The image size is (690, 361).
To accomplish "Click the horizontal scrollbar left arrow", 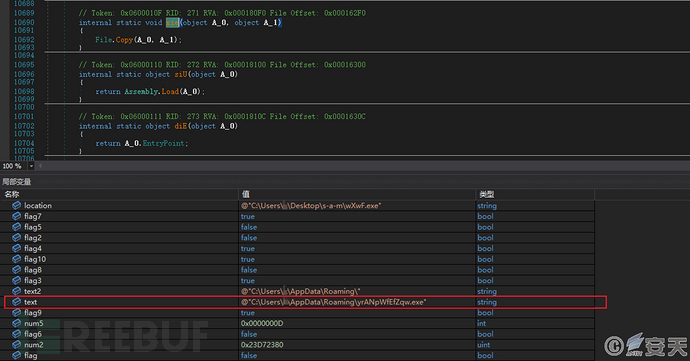I will click(x=40, y=166).
